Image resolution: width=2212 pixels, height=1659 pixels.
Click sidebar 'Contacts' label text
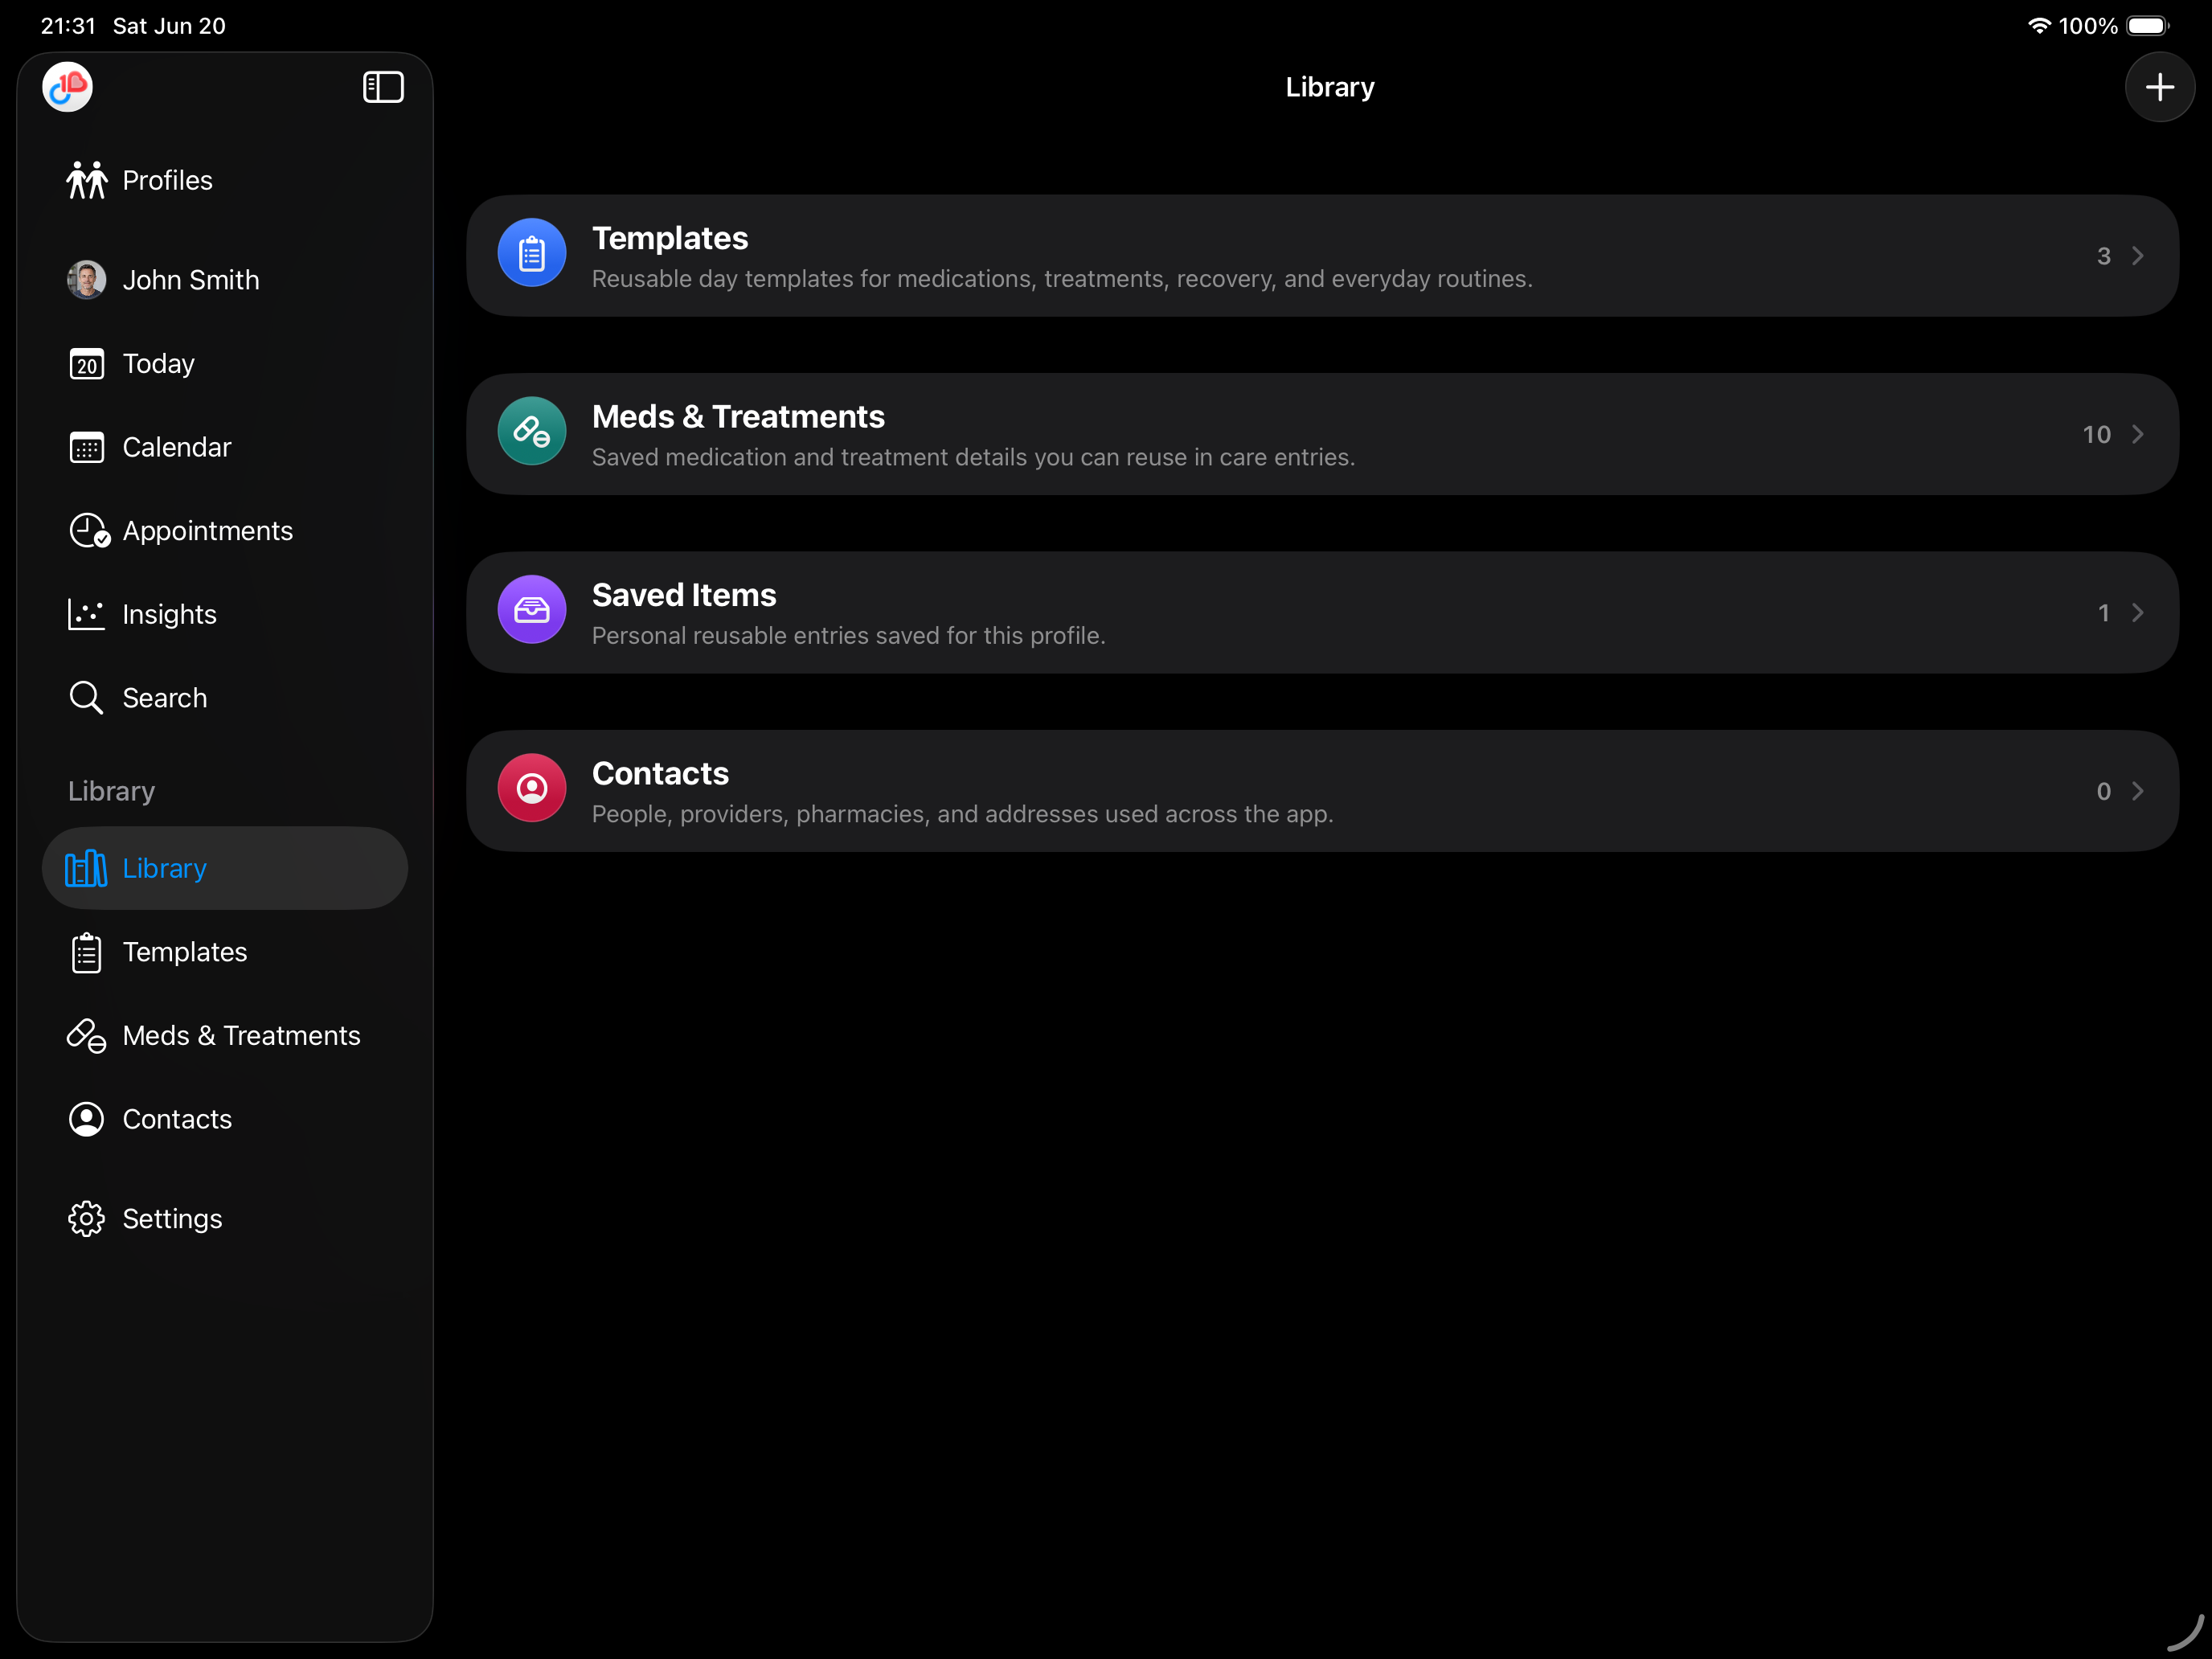click(177, 1119)
